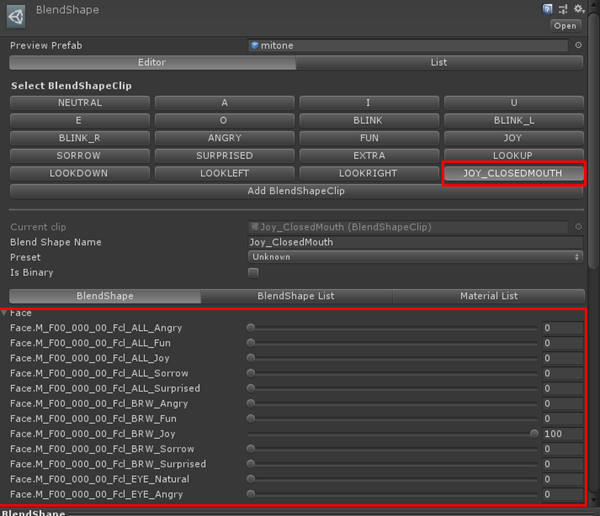Click the Blend Shape Name text field
Viewport: 600px width, 516px height.
pyautogui.click(x=416, y=242)
